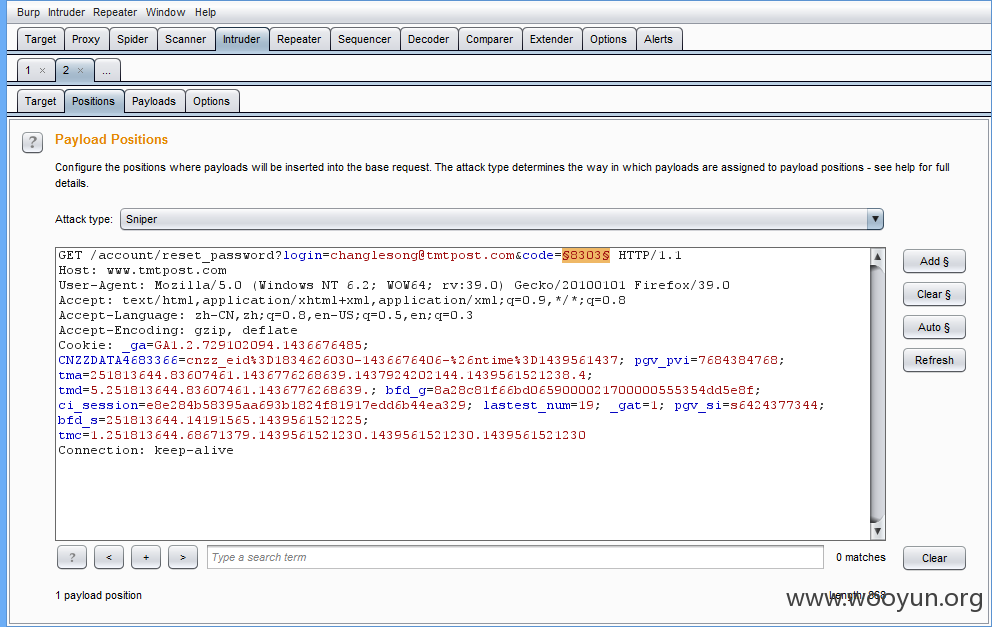Switch to the Scanner tab

(x=185, y=39)
